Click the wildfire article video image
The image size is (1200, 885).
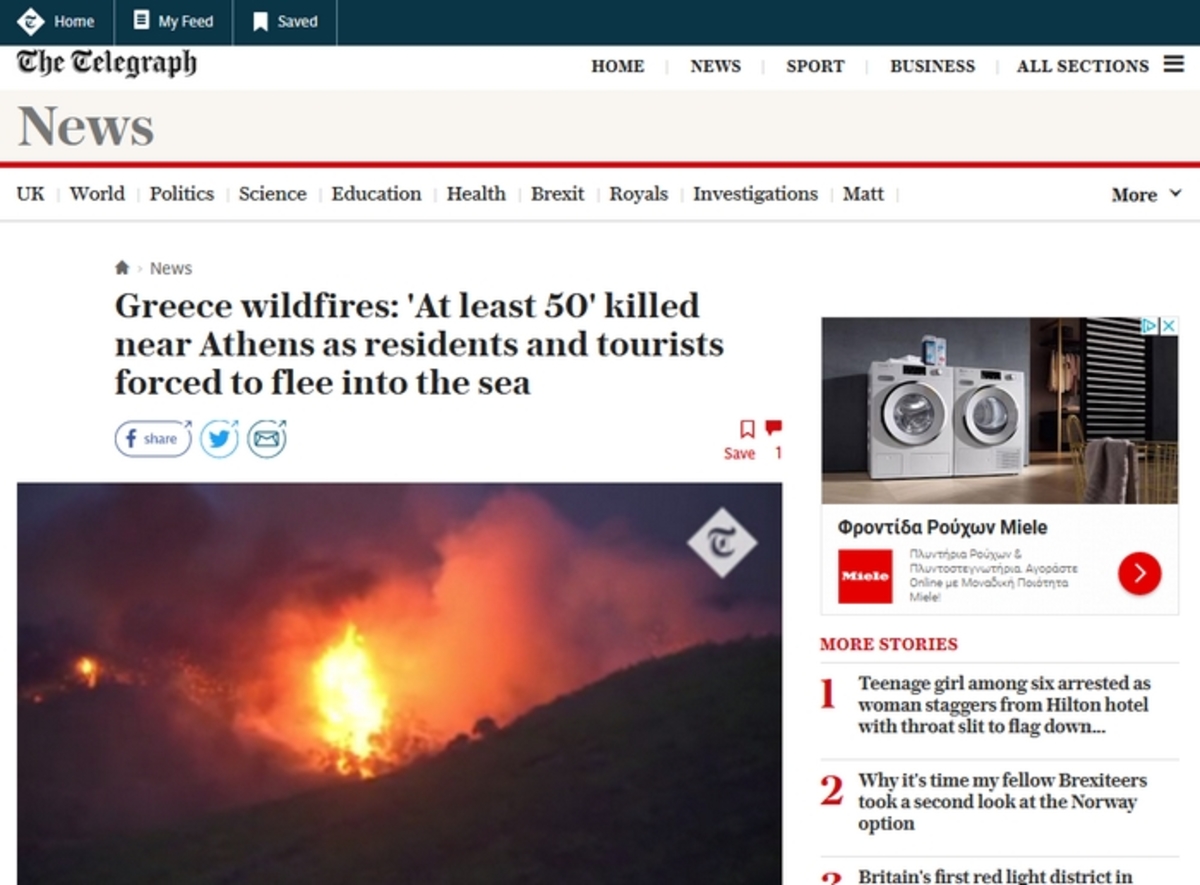coord(399,684)
